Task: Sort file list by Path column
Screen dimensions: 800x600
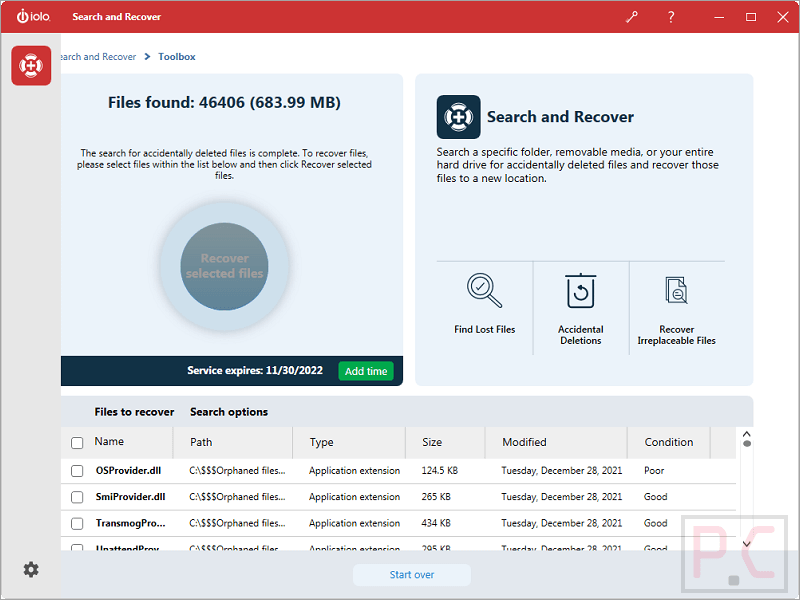Action: coord(201,442)
